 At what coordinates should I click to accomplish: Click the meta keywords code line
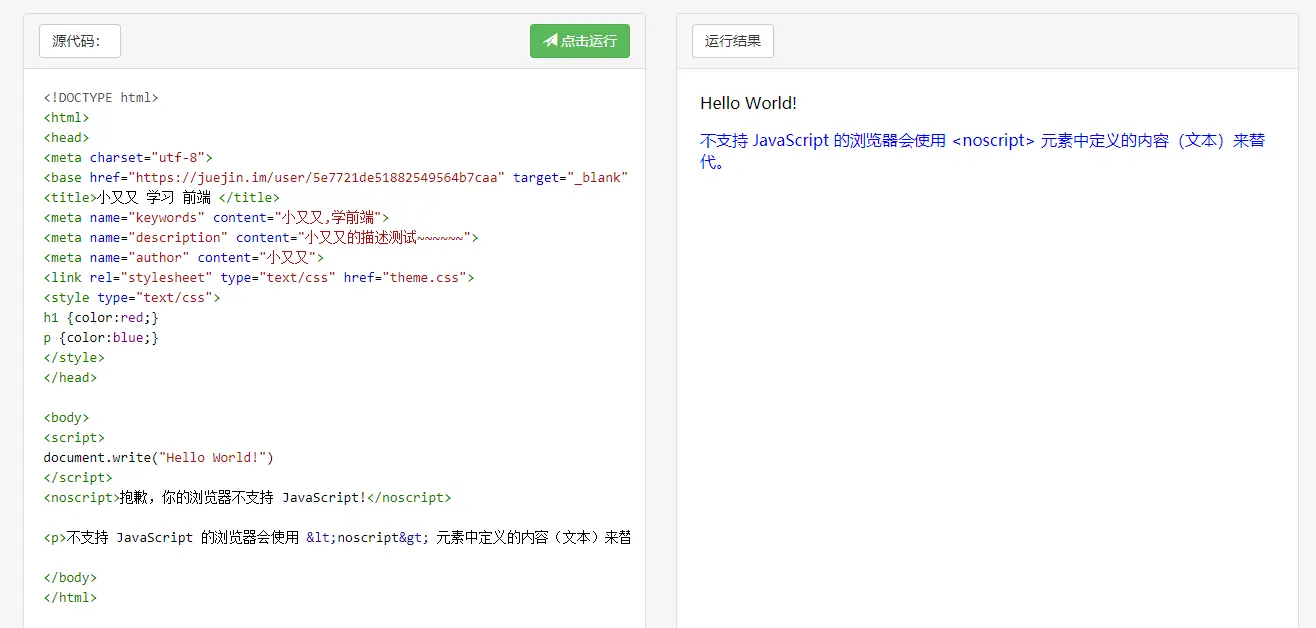click(216, 218)
